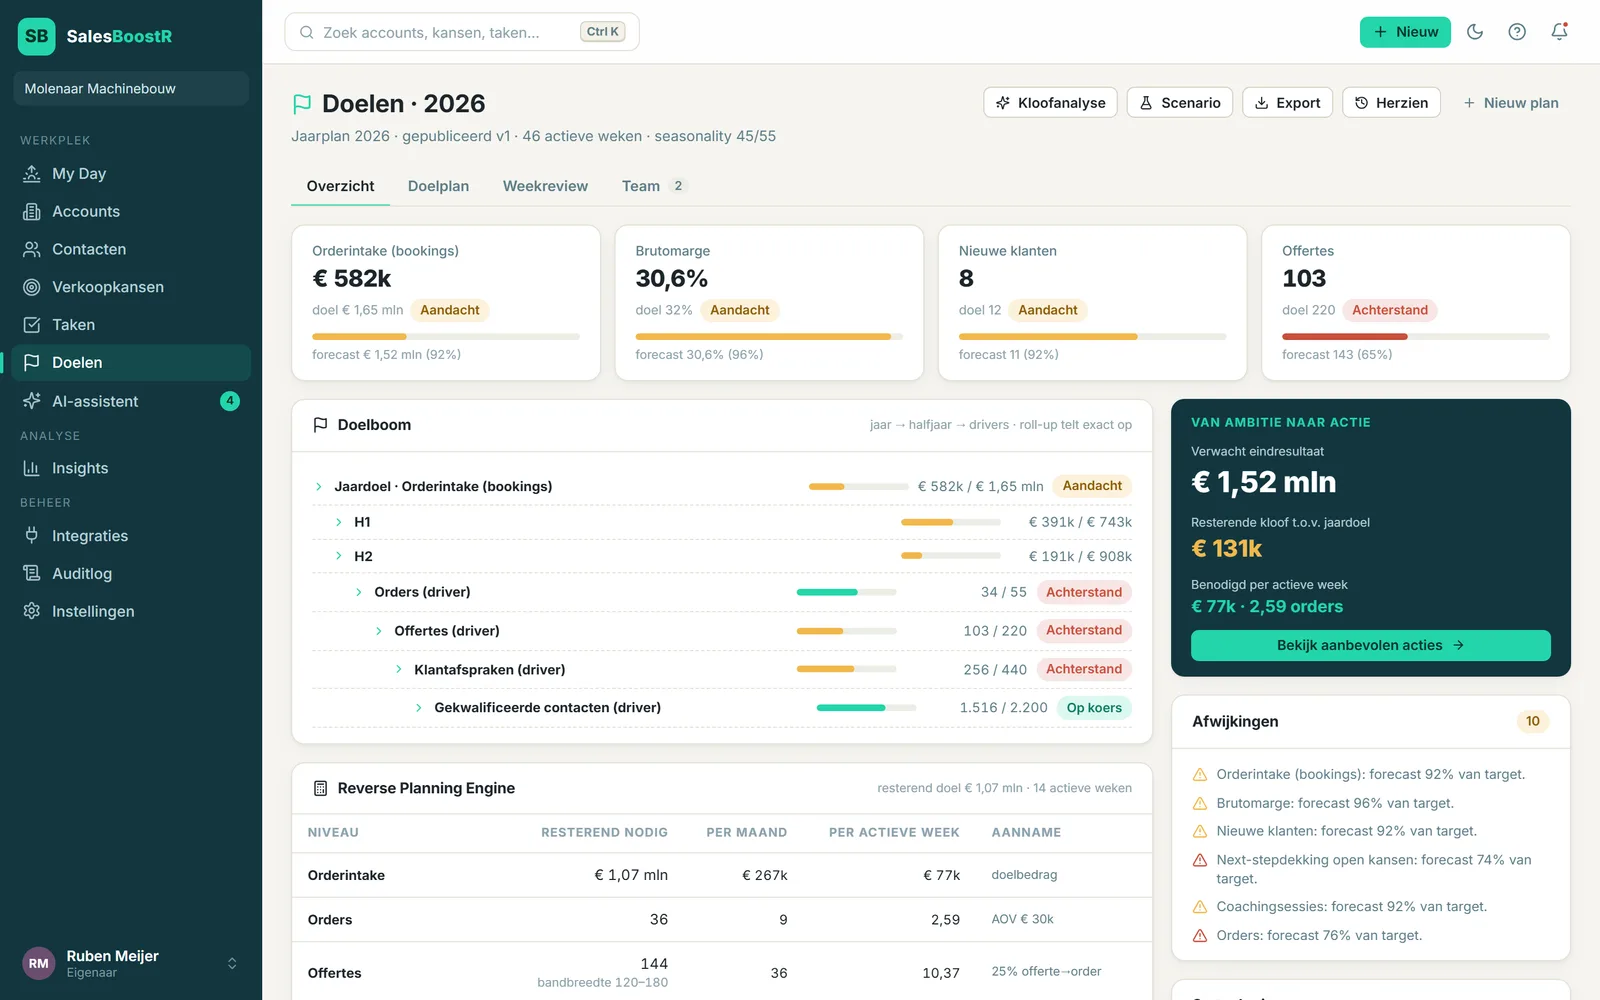1600x1000 pixels.
Task: Click the PER ACTIEVE WEEK column header
Action: click(x=894, y=832)
